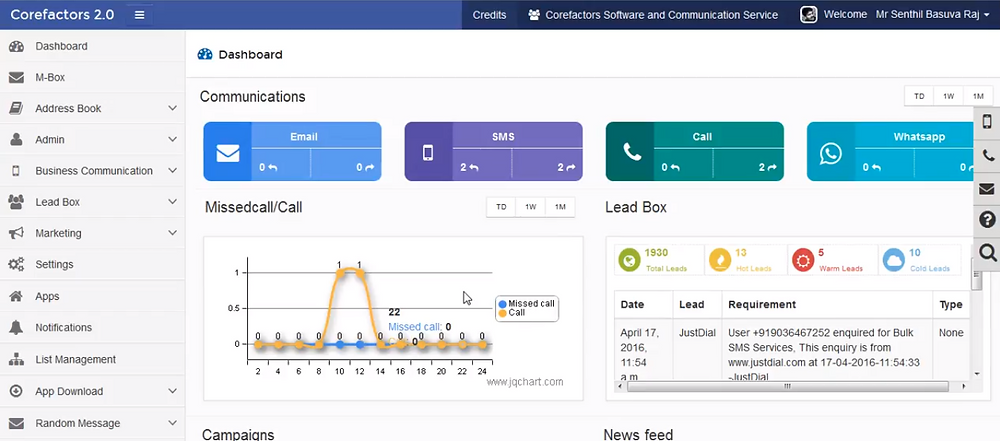Click the floating mobile icon on right edge
Viewport: 1000px width, 441px height.
coord(987,121)
